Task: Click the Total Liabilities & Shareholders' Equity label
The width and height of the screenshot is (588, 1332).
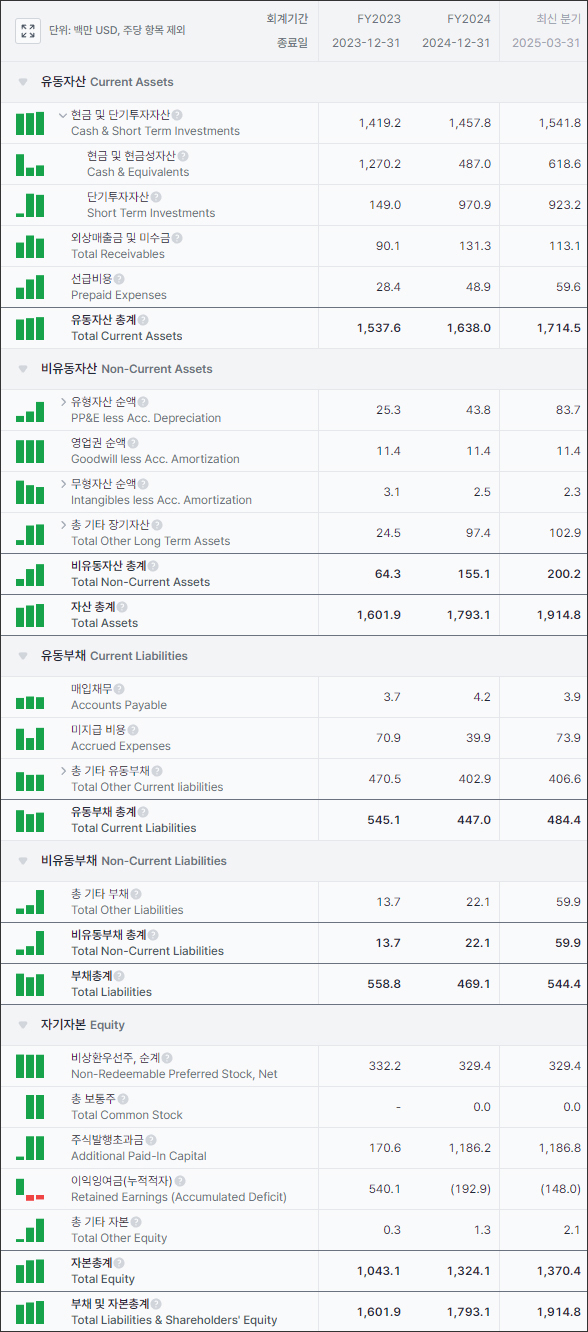Action: 174,1320
